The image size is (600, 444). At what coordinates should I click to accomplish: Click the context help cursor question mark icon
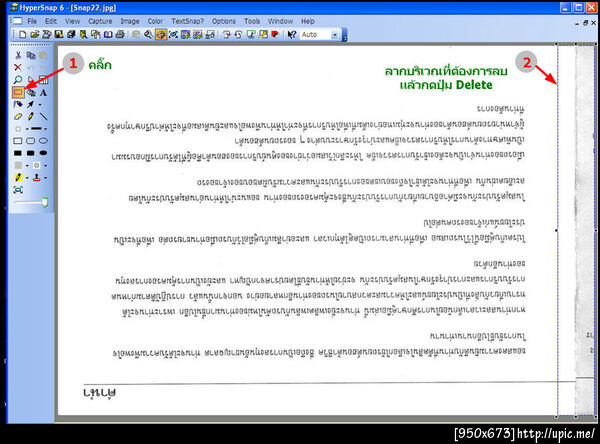point(292,35)
